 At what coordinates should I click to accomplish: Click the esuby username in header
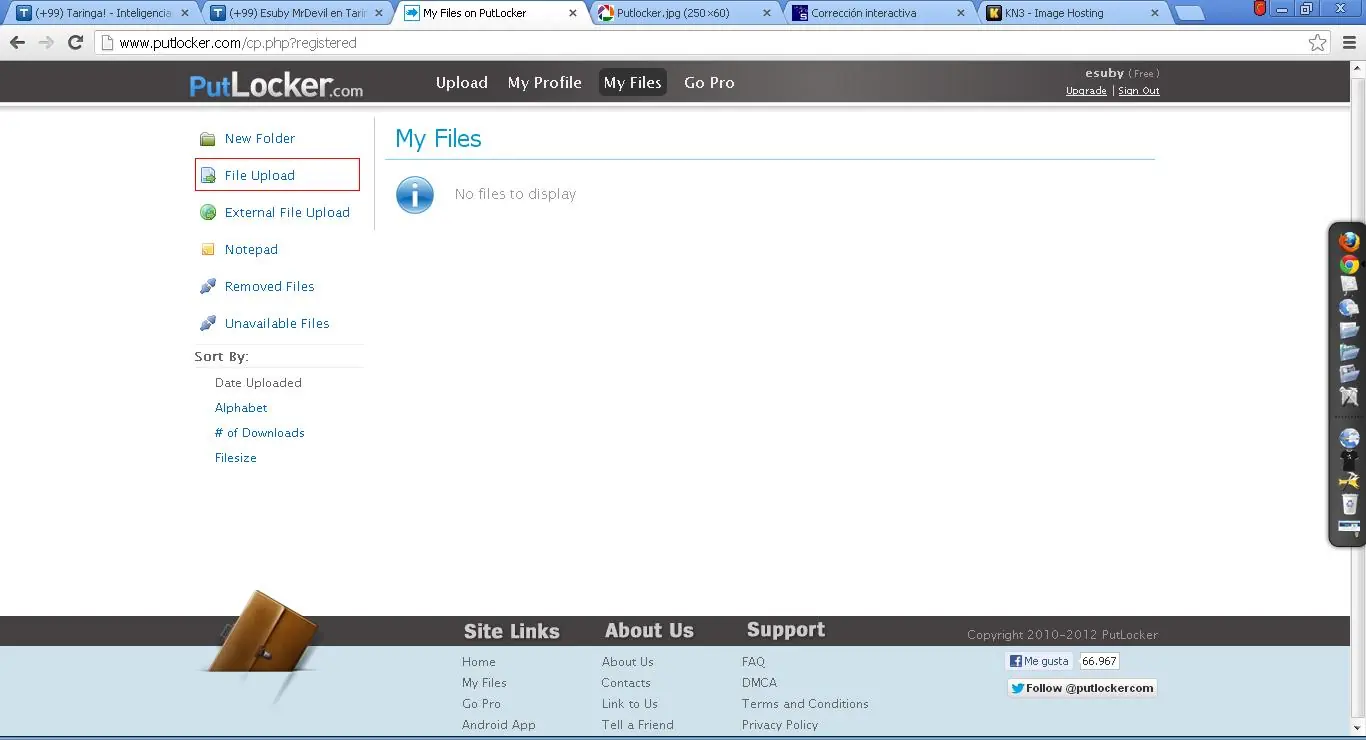(1104, 73)
